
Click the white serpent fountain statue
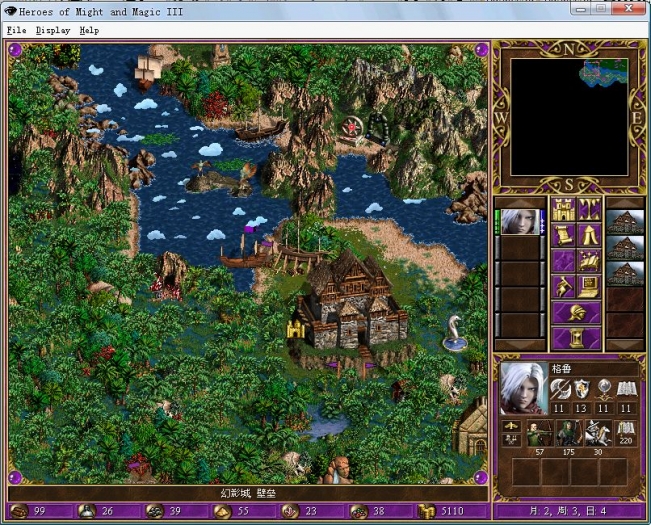coord(455,332)
